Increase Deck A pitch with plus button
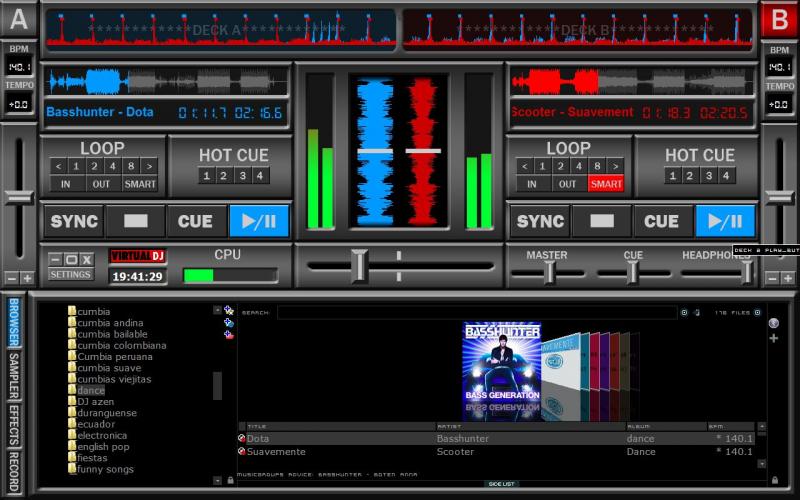This screenshot has width=800, height=500. [x=27, y=278]
